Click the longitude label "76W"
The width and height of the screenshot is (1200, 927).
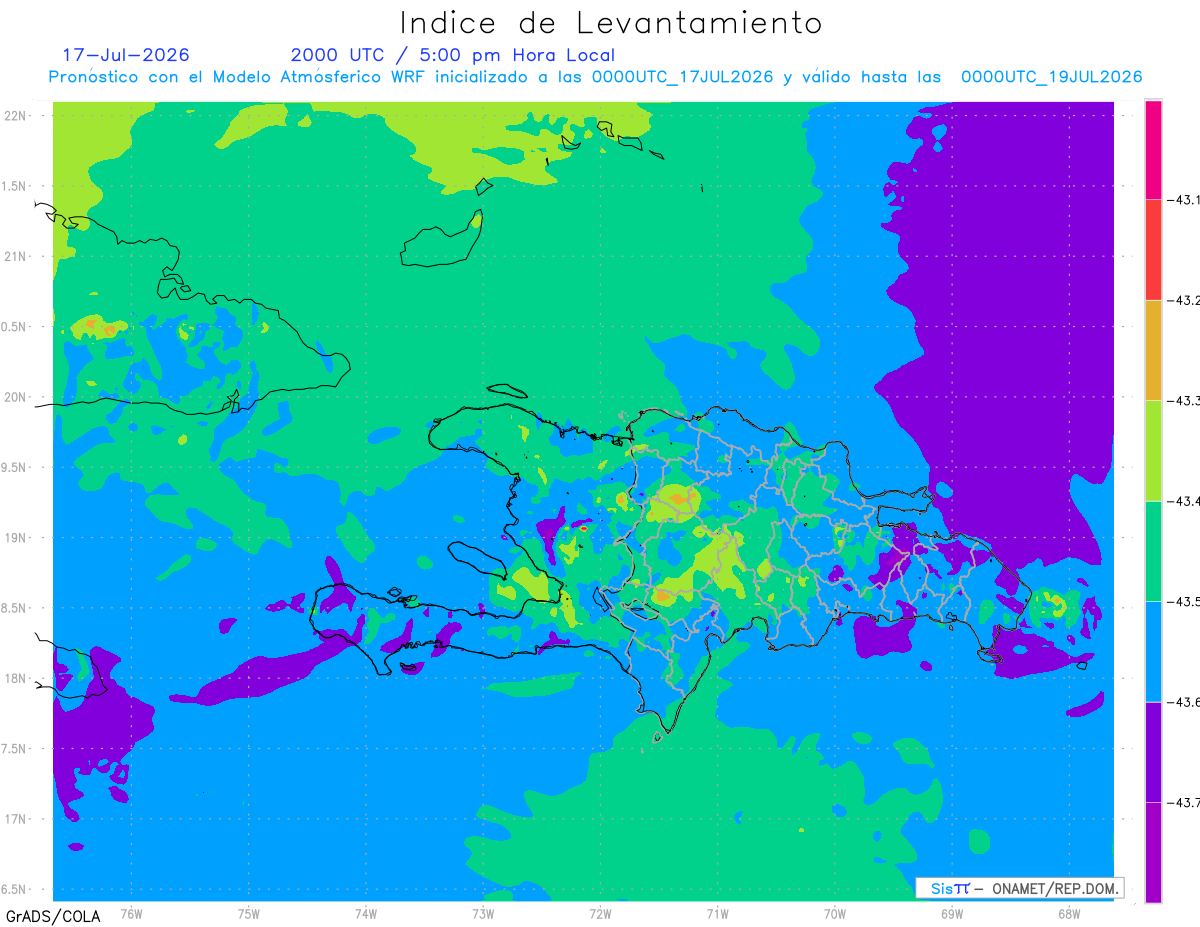pyautogui.click(x=131, y=913)
